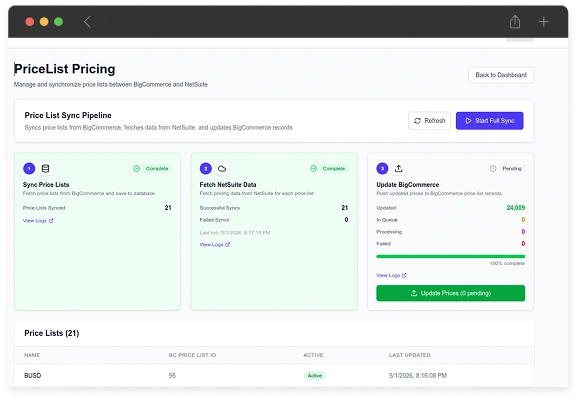The height and width of the screenshot is (400, 579).
Task: Click check icon beside Sync Price Lists Complete
Action: (x=137, y=168)
